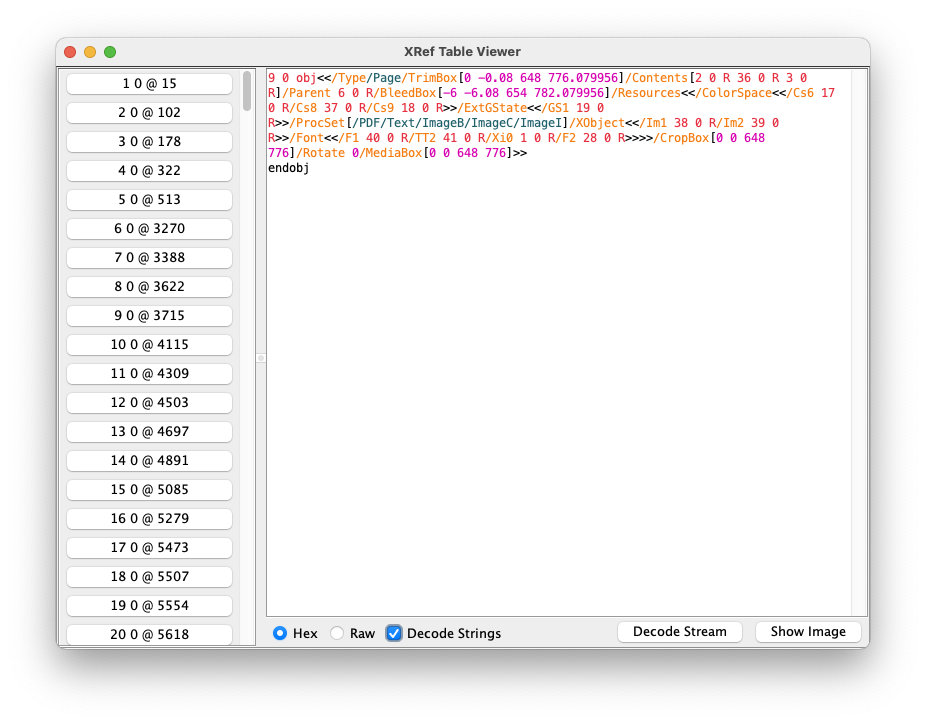
Task: Select xref entry "1 0 @ 15"
Action: coord(149,84)
